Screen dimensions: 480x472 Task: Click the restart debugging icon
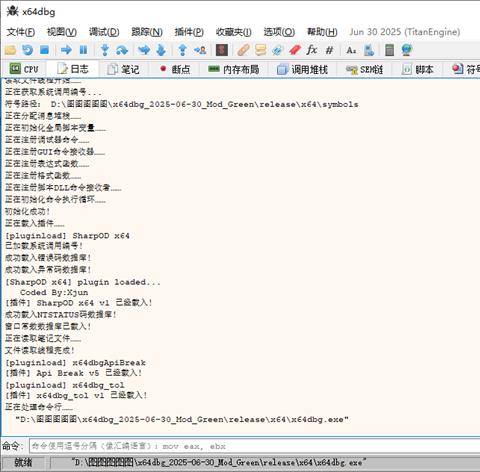pos(27,50)
